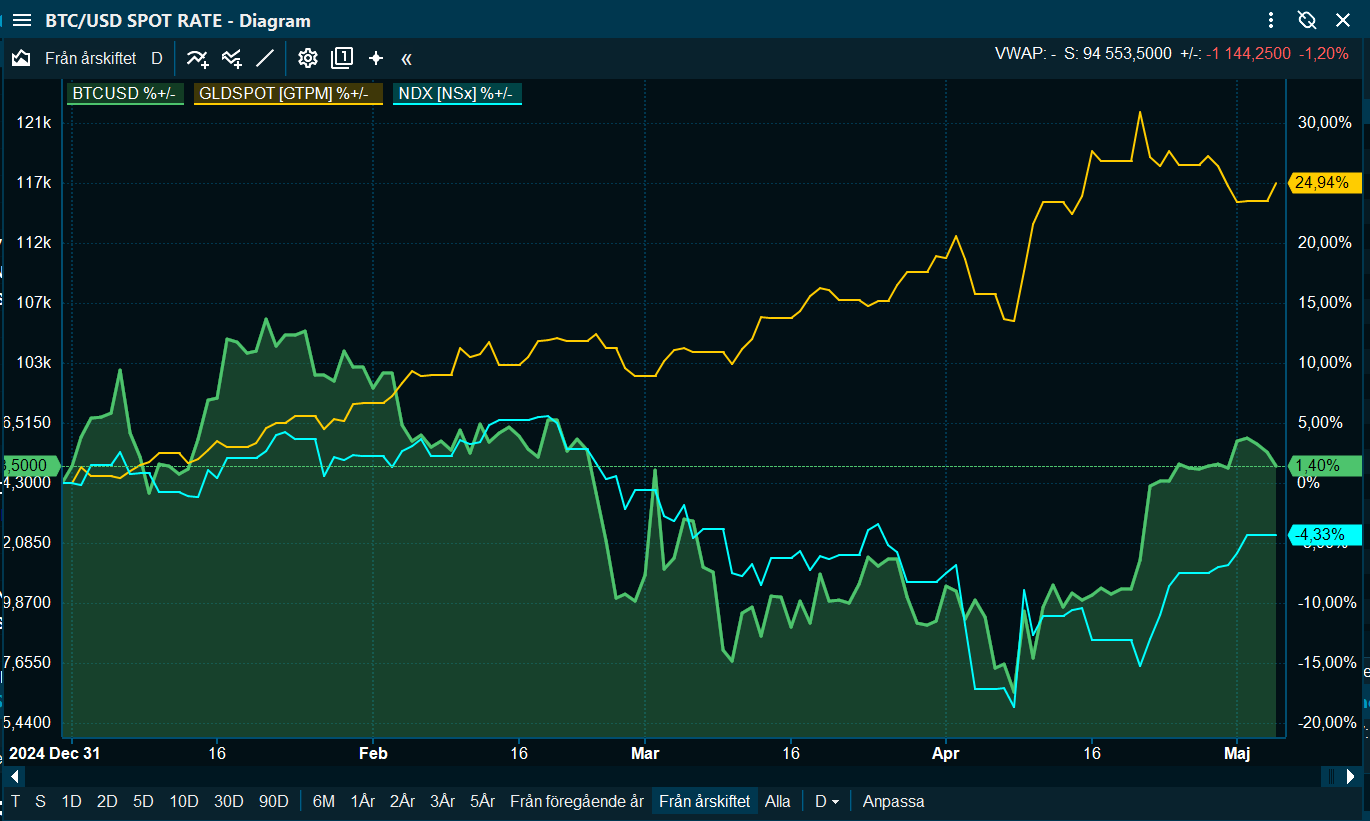1370x821 pixels.
Task: Set the range to 3År
Action: tap(443, 801)
